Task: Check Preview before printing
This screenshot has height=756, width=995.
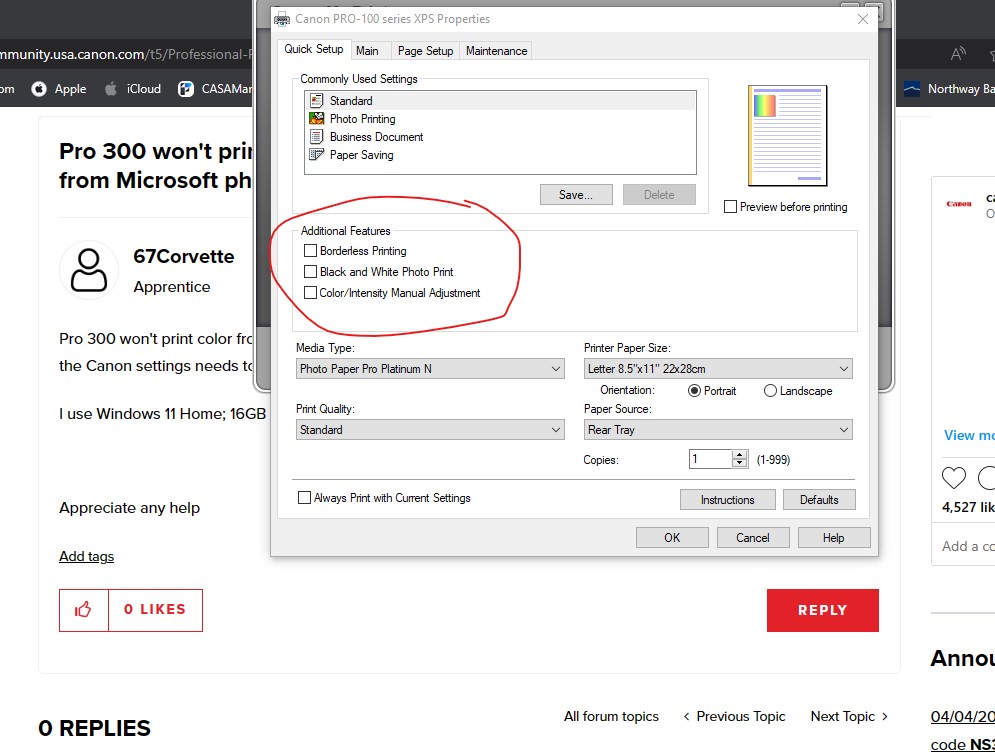Action: (x=730, y=207)
